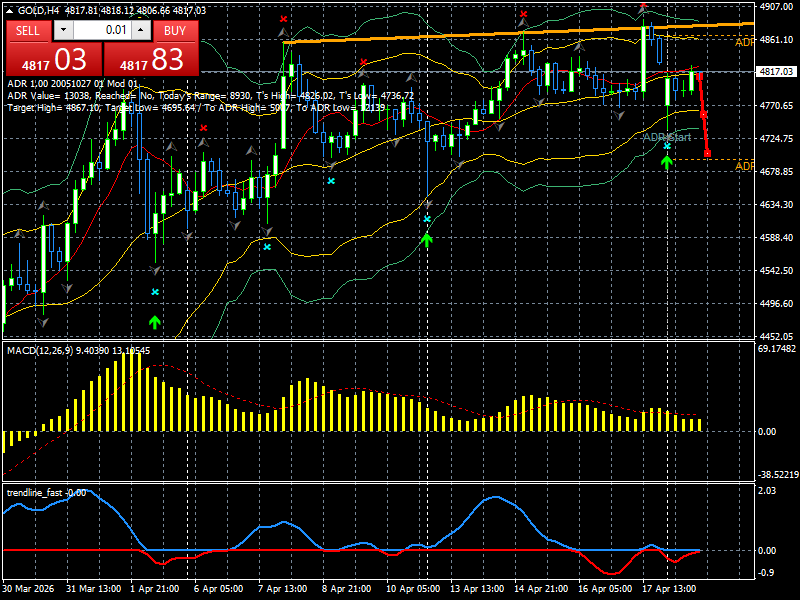Viewport: 800px width, 600px height.
Task: Click the red cross above the 7 Apr spike
Action: click(284, 19)
